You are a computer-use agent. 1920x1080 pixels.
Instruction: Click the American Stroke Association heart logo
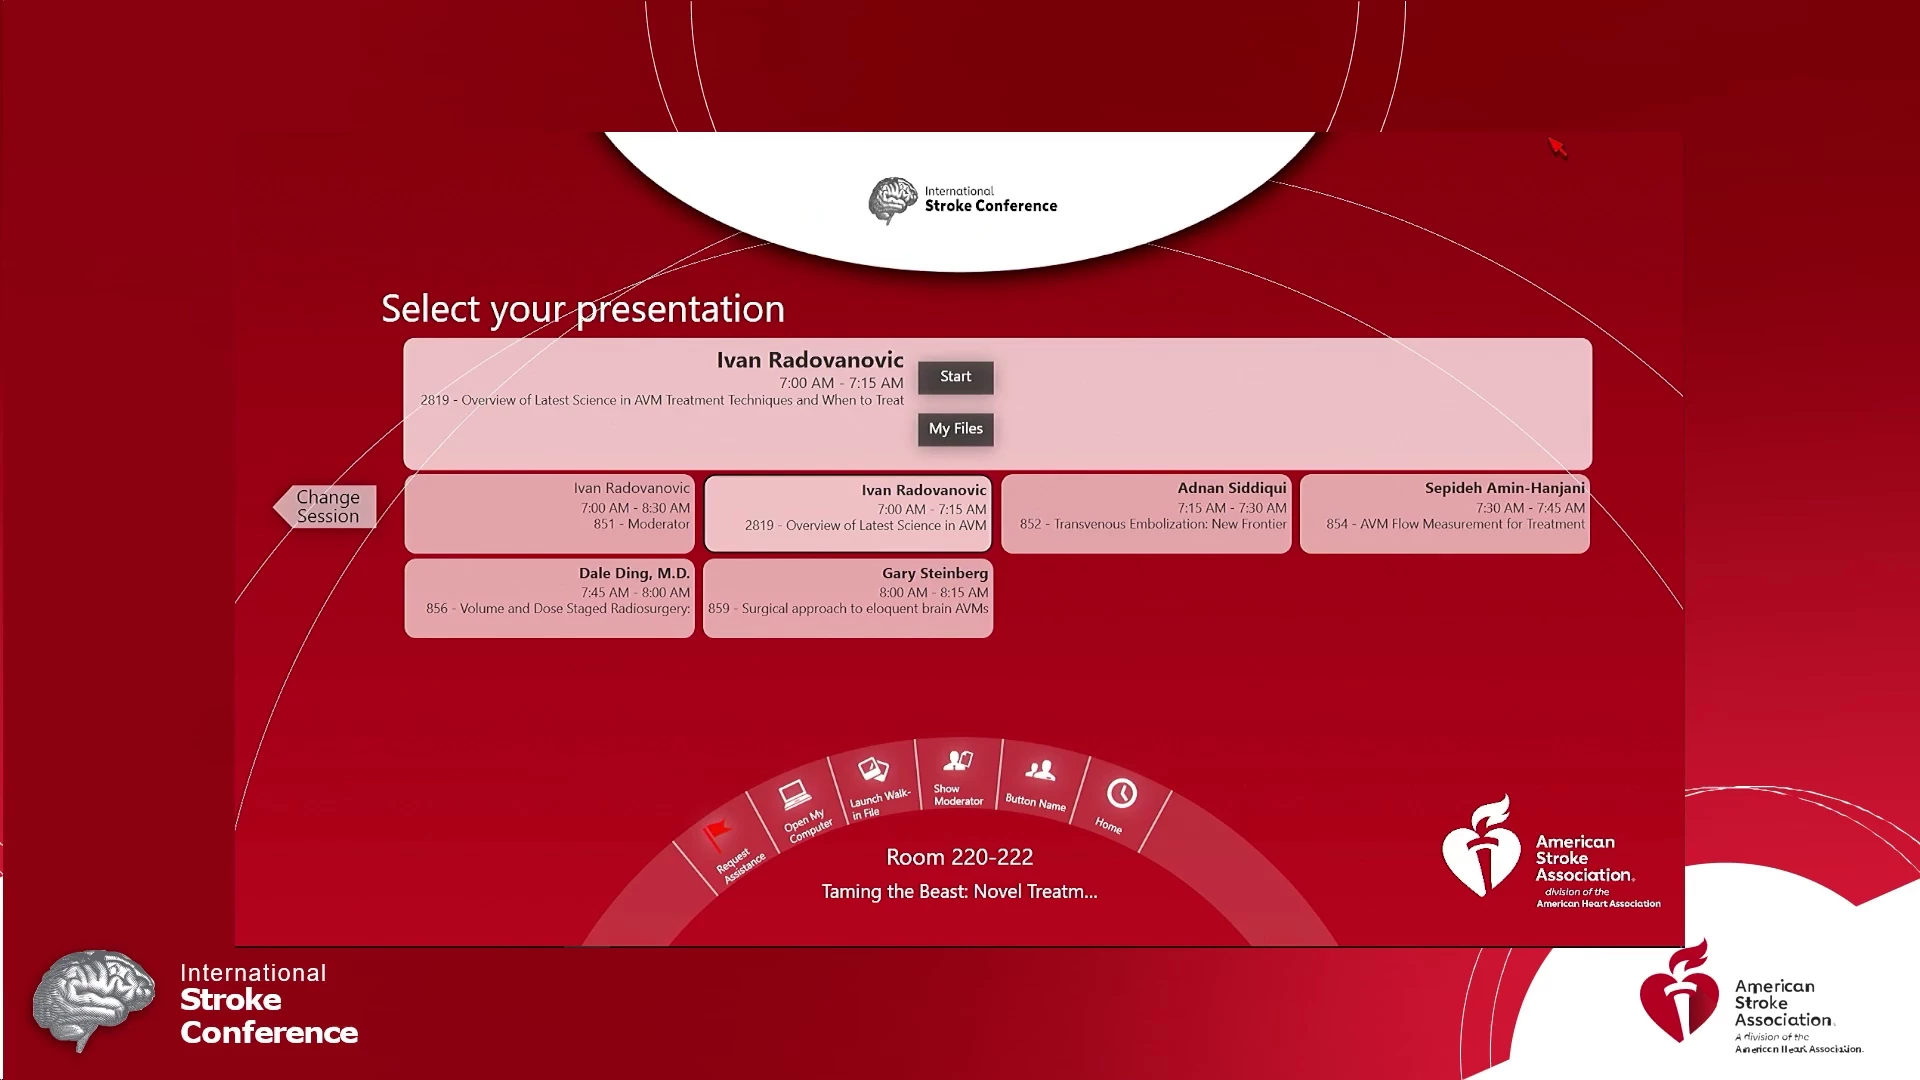pos(1480,847)
